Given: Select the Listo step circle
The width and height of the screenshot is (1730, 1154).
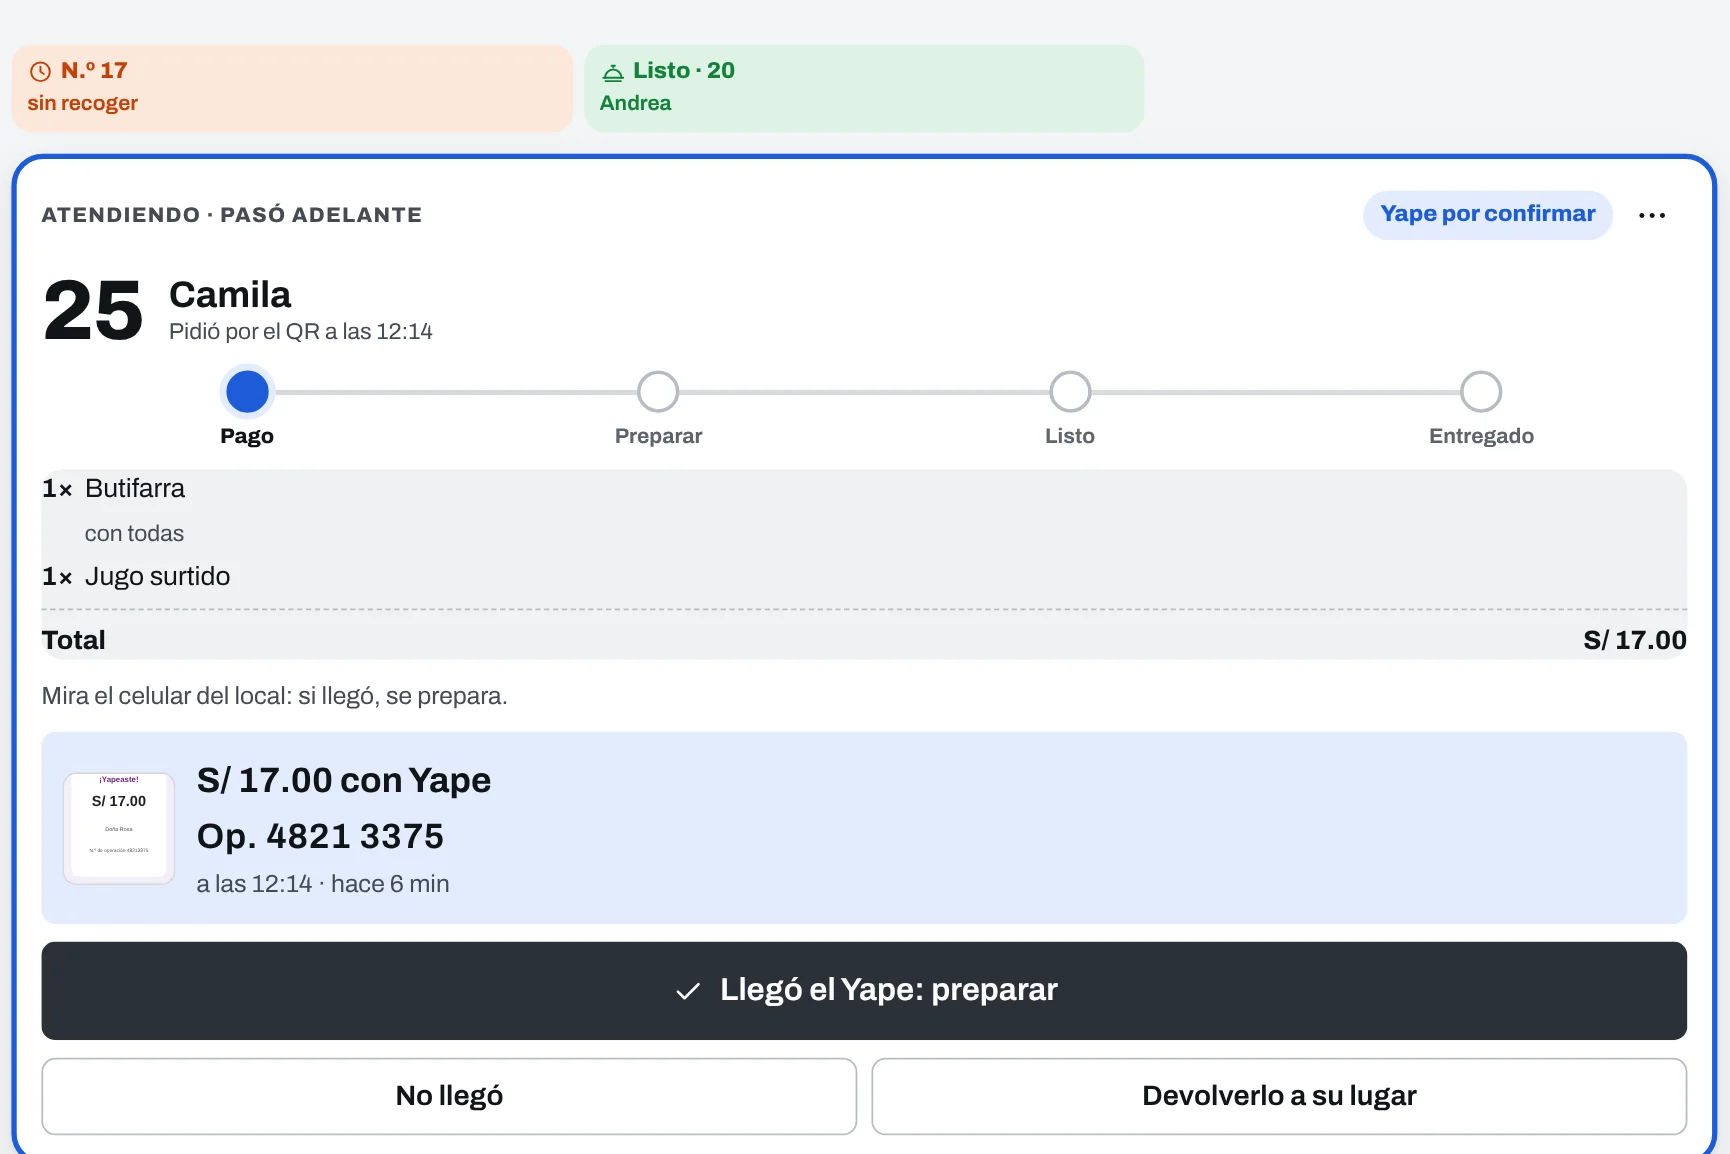Looking at the screenshot, I should pos(1070,391).
